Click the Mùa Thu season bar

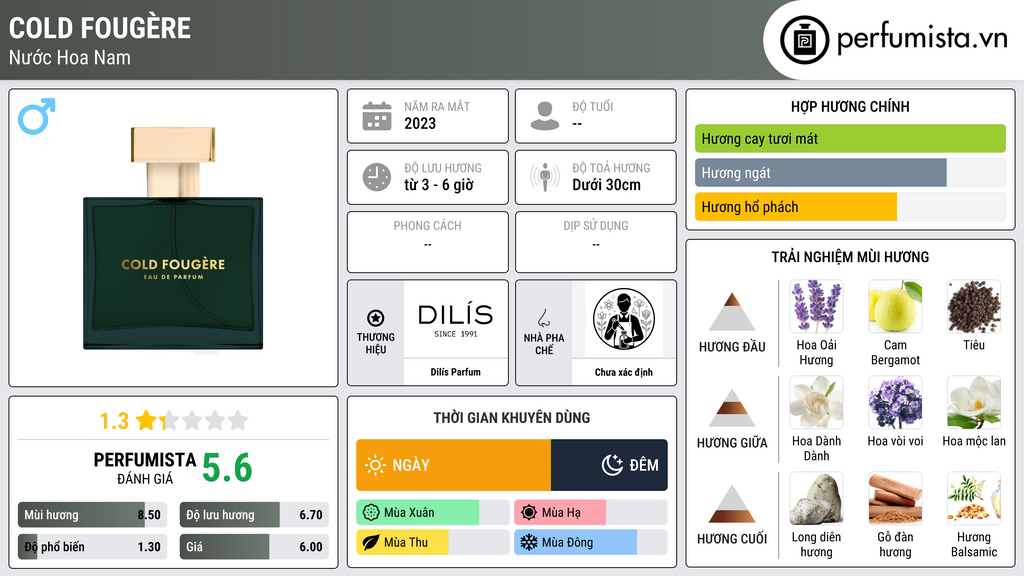tap(432, 543)
